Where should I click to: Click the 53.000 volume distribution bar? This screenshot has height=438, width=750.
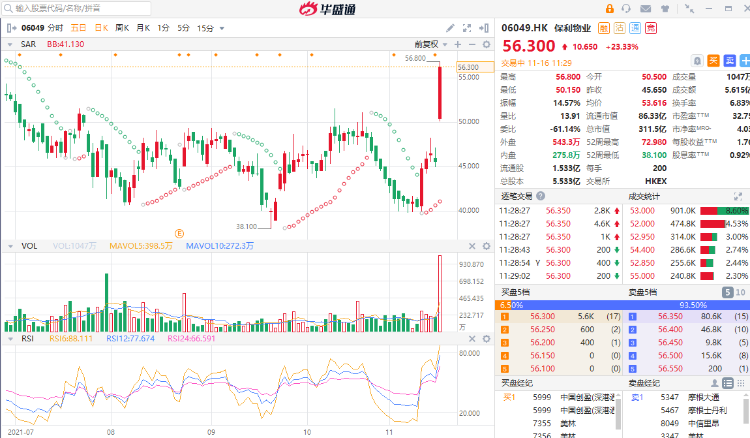click(x=724, y=211)
